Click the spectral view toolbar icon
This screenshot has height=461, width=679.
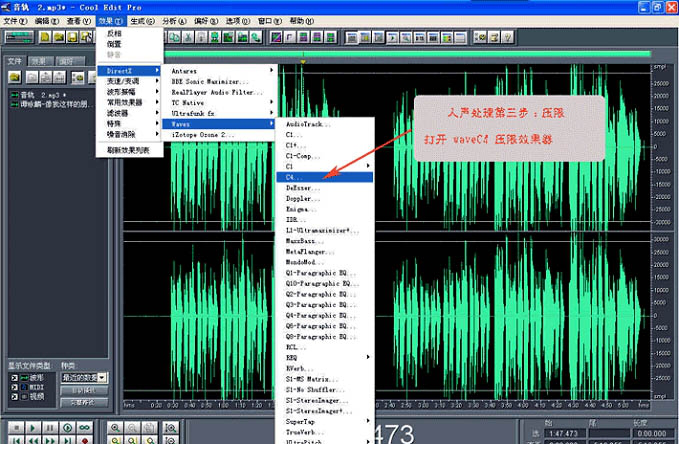tap(276, 38)
